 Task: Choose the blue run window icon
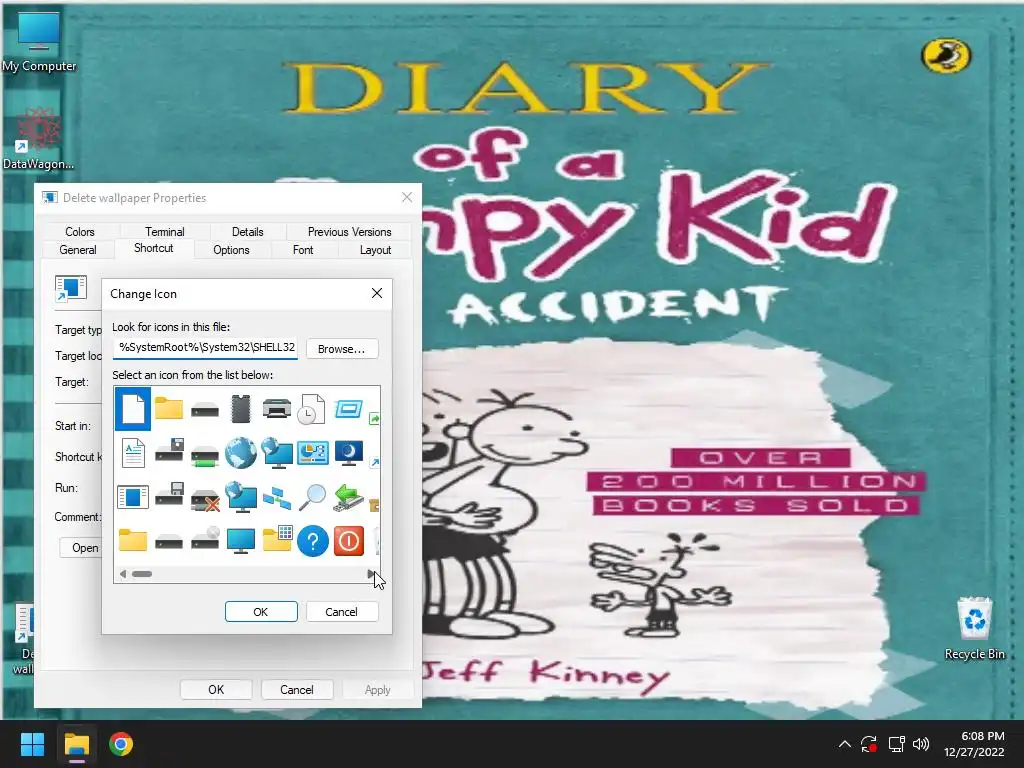click(x=348, y=409)
